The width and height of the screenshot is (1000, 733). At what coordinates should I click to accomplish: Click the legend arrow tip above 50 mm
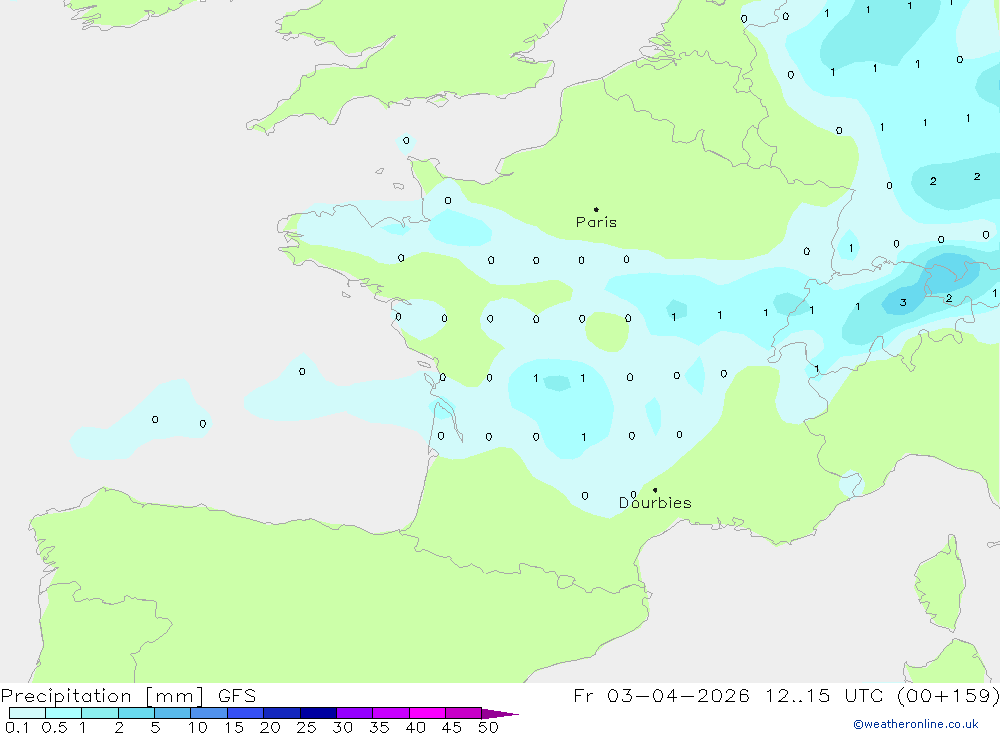pyautogui.click(x=500, y=713)
